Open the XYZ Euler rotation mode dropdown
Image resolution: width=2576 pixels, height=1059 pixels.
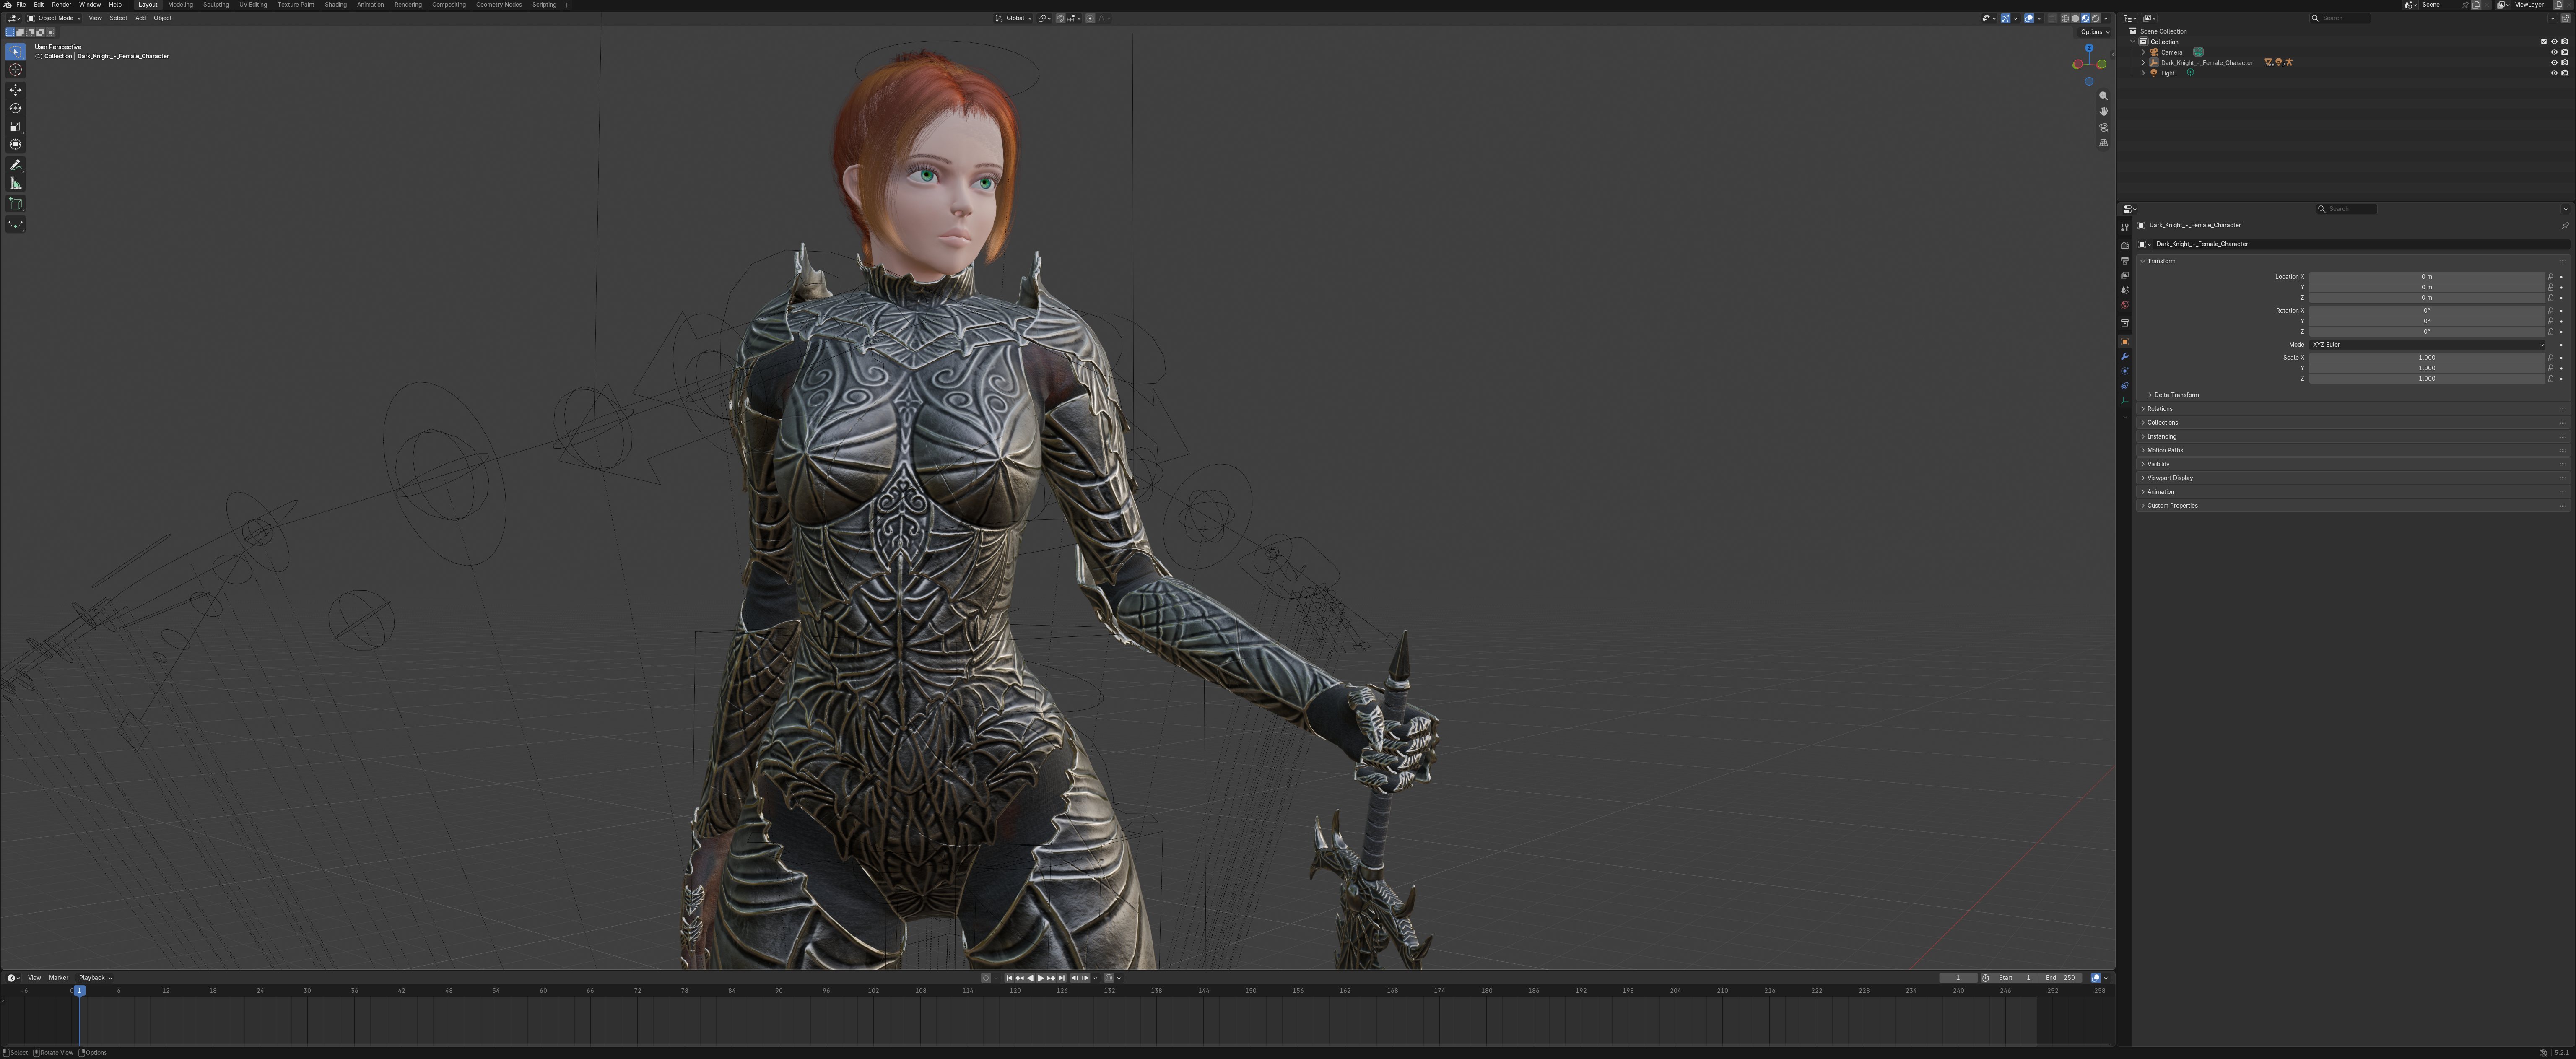pyautogui.click(x=2427, y=345)
